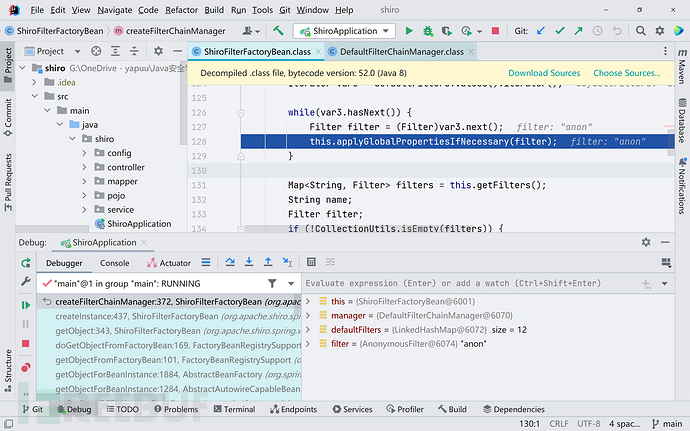Toggle Notifications tool window
The height and width of the screenshot is (431, 690).
click(x=682, y=185)
